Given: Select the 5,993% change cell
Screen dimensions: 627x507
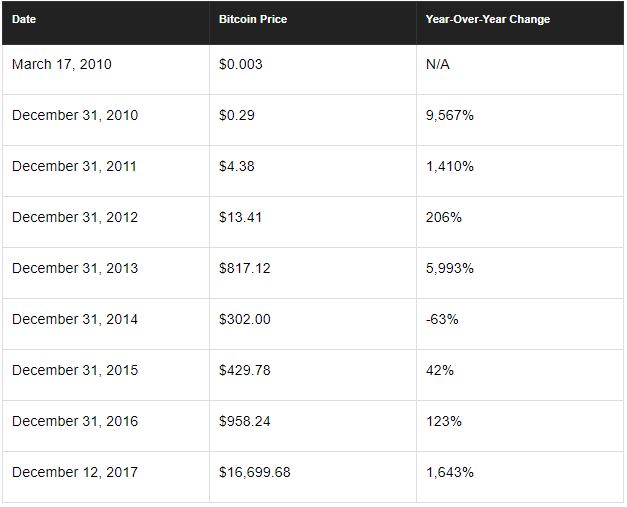Looking at the screenshot, I should [x=449, y=268].
